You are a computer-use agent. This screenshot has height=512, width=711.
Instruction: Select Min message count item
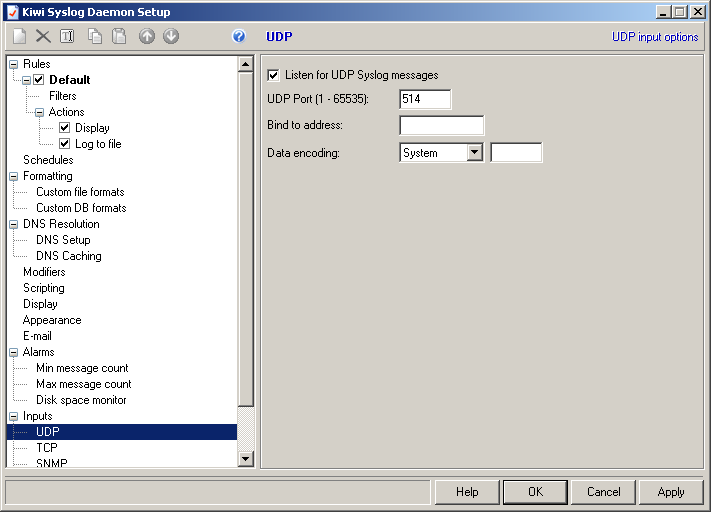pyautogui.click(x=82, y=368)
